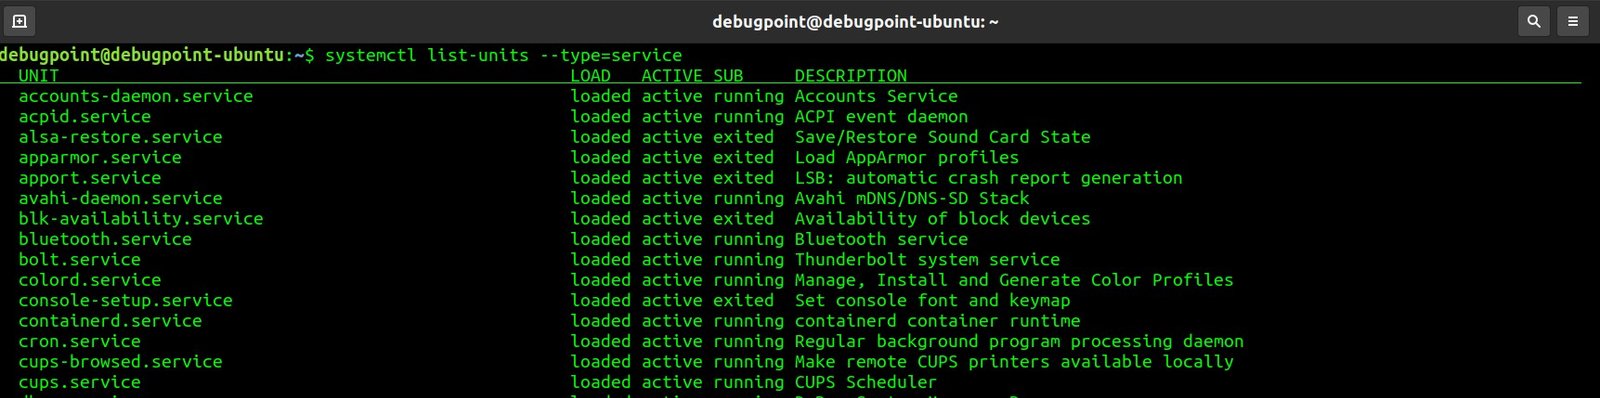Click the cron.service unit name

click(80, 341)
